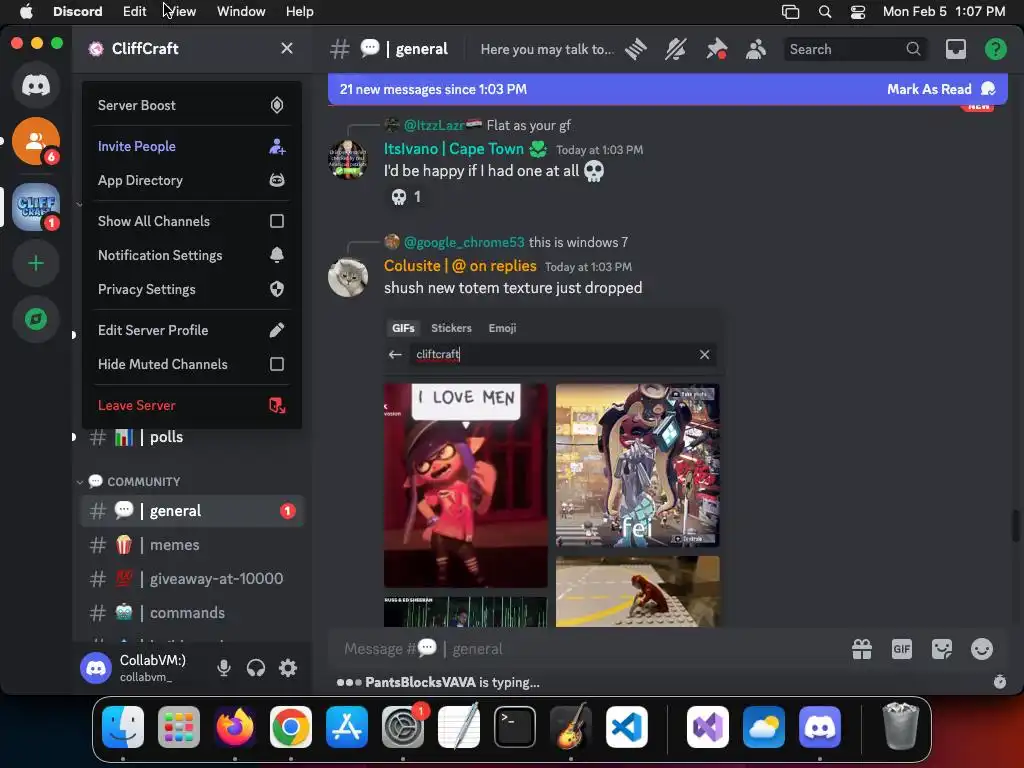1024x768 pixels.
Task: Select the I LOVE MEN GIF
Action: pyautogui.click(x=466, y=486)
